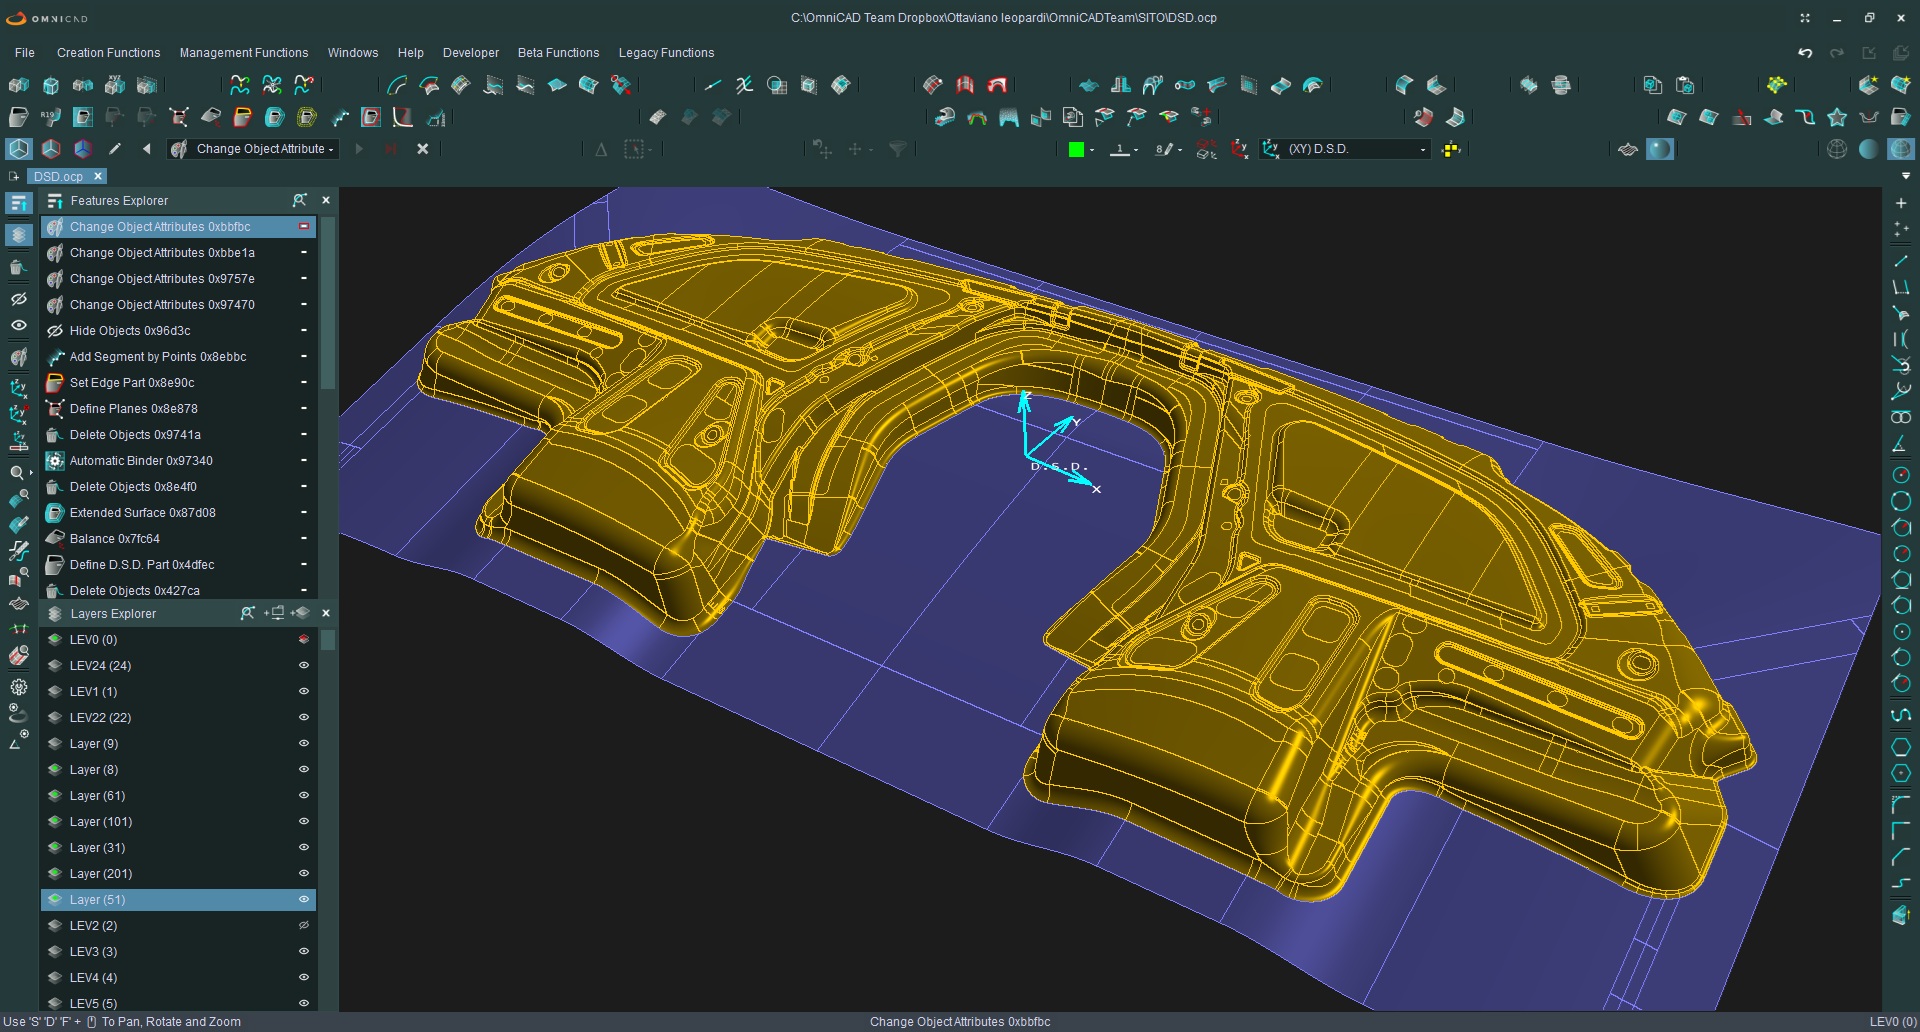The width and height of the screenshot is (1920, 1032).
Task: Click the star icon in top-right toolbar
Action: point(1837,117)
